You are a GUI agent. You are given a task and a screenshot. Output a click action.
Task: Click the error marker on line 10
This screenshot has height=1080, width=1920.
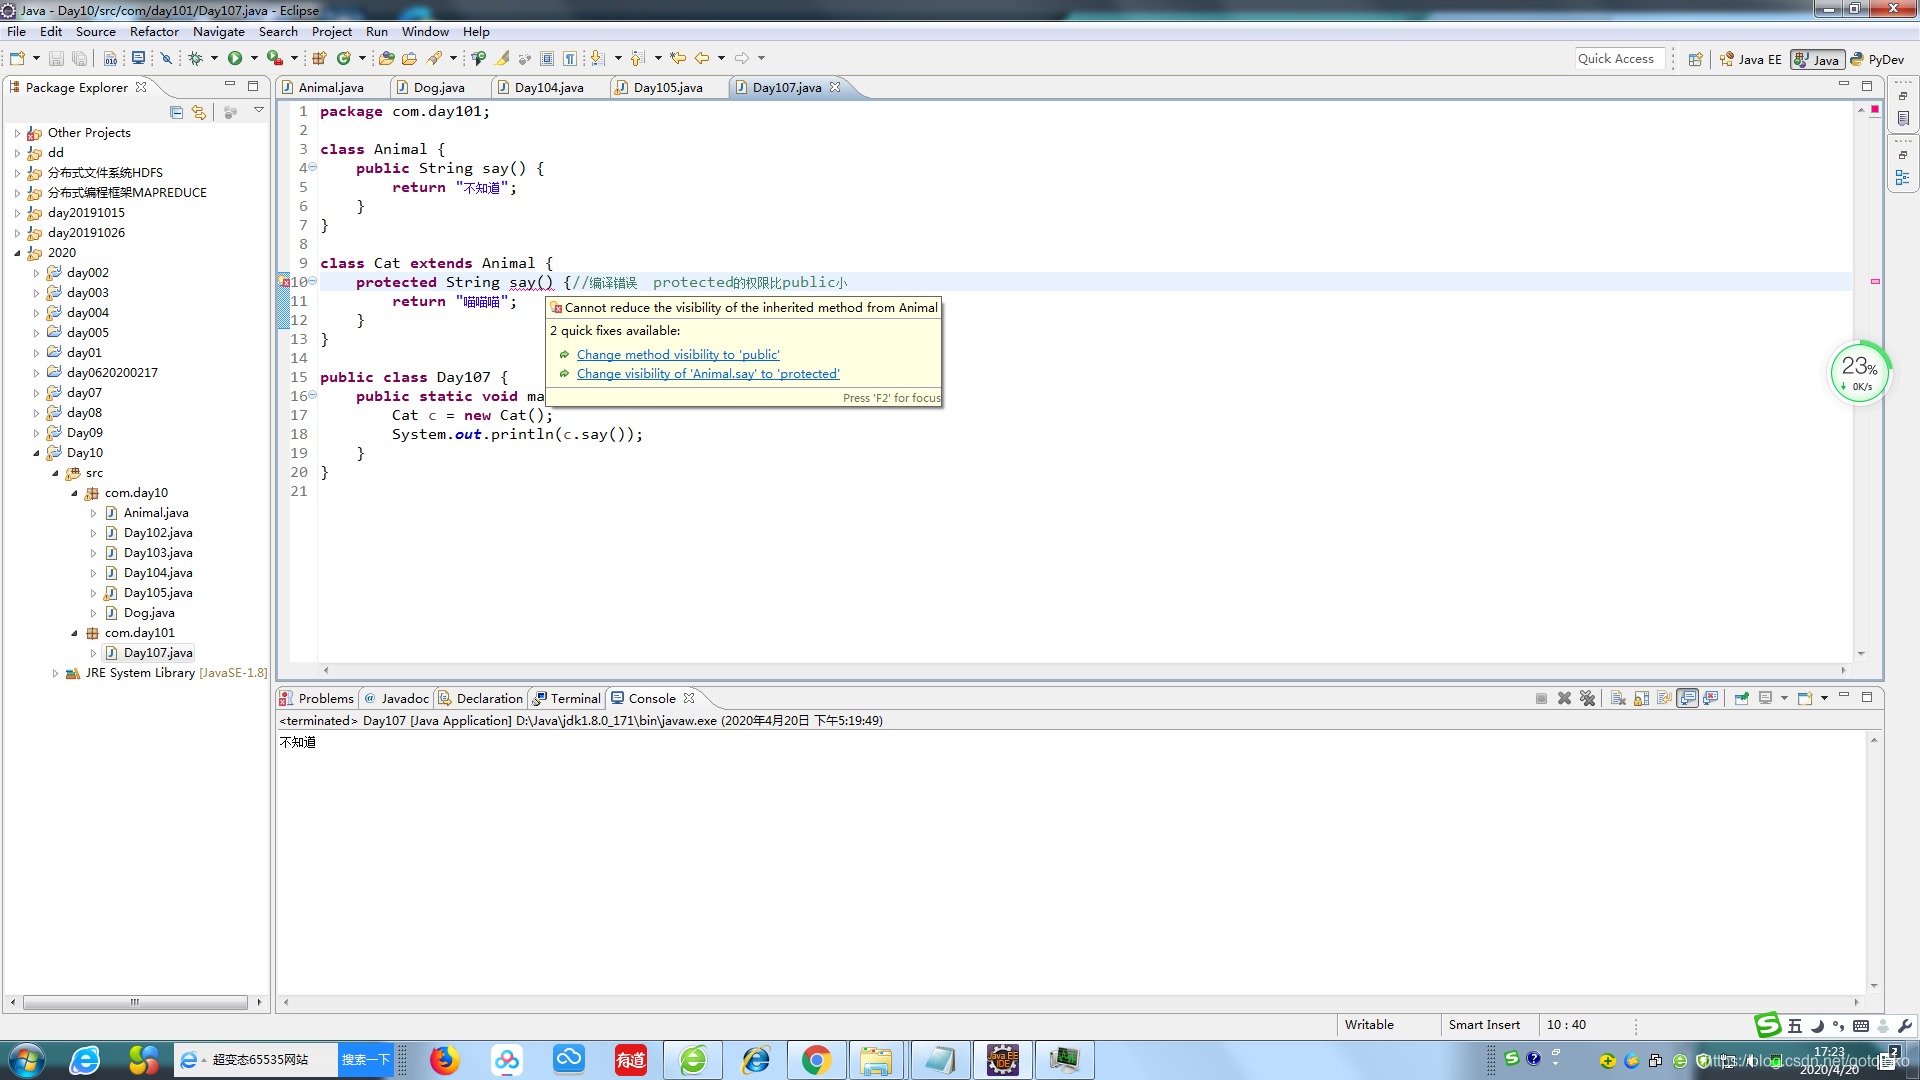[285, 283]
